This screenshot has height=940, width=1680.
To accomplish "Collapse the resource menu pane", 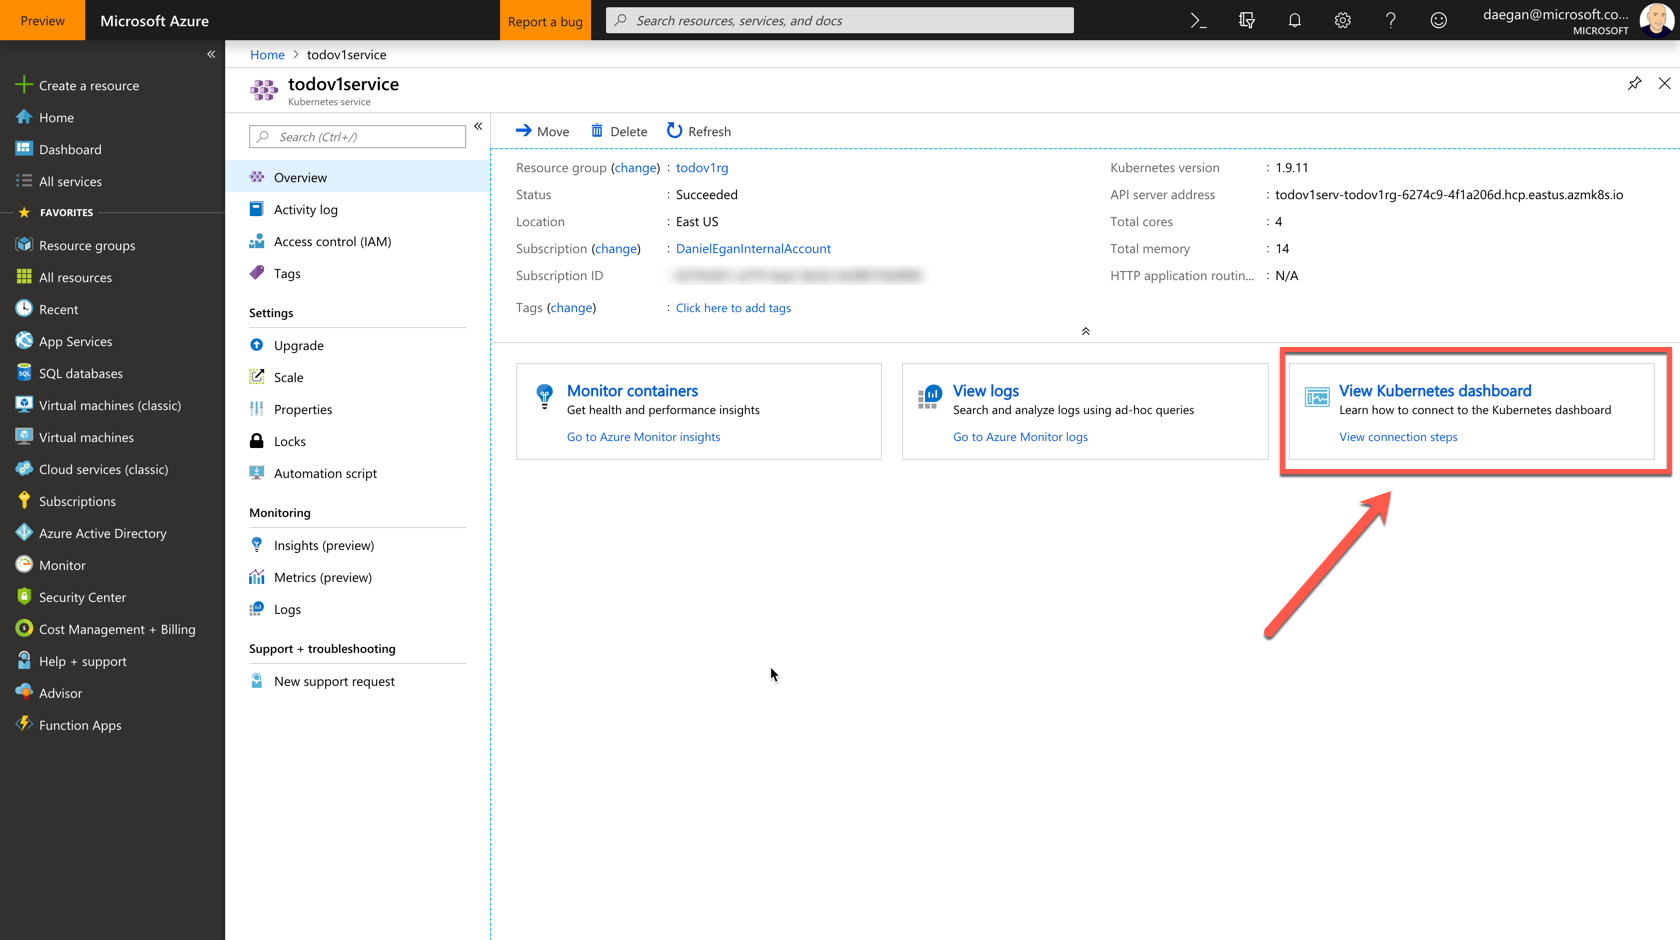I will (478, 126).
